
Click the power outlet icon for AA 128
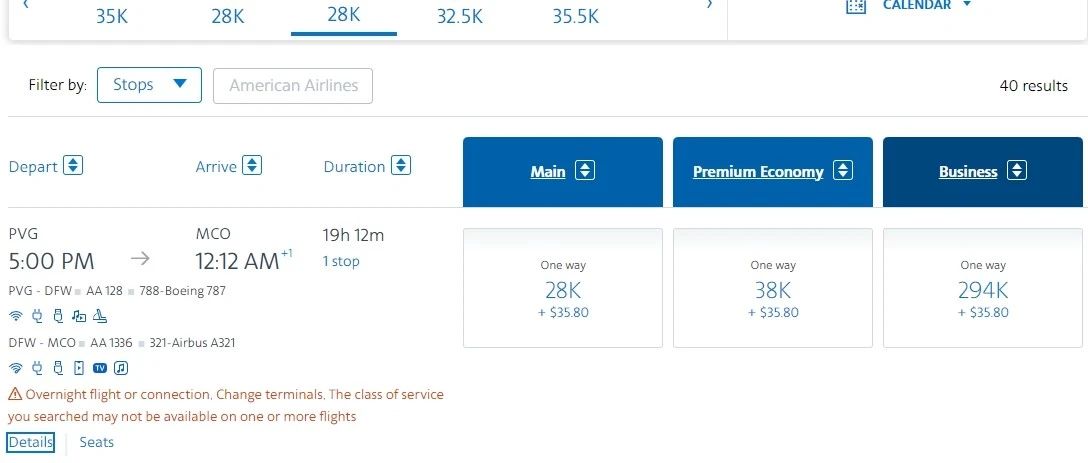point(37,317)
